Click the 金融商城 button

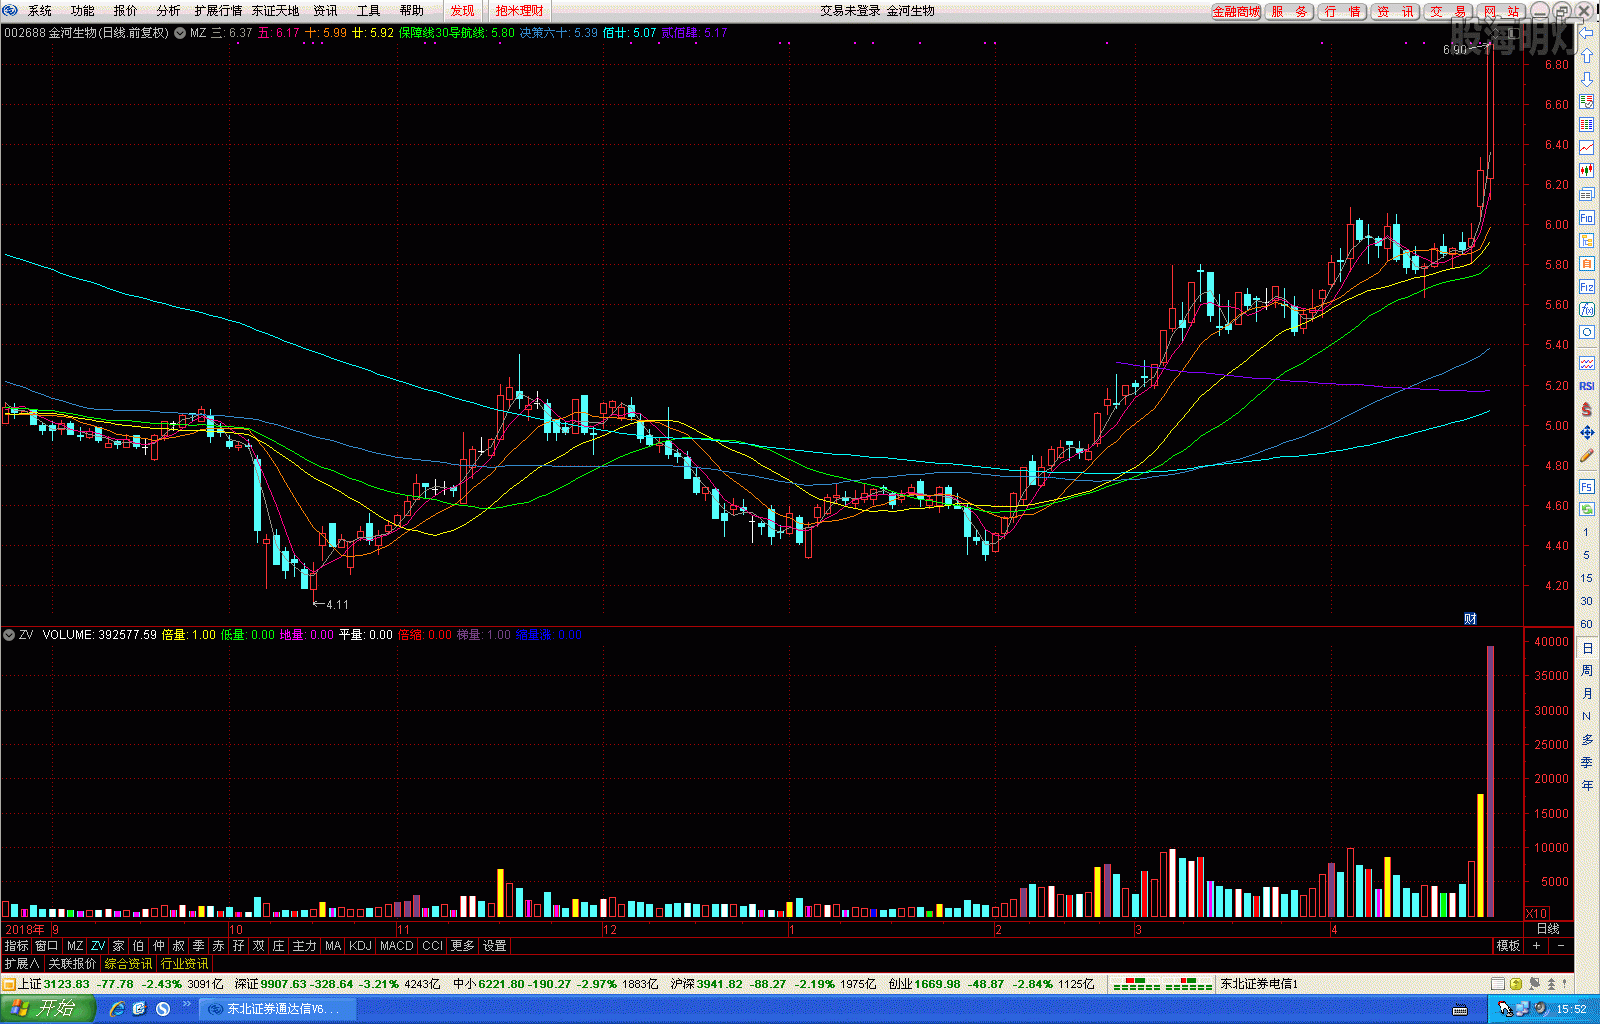pyautogui.click(x=1236, y=12)
